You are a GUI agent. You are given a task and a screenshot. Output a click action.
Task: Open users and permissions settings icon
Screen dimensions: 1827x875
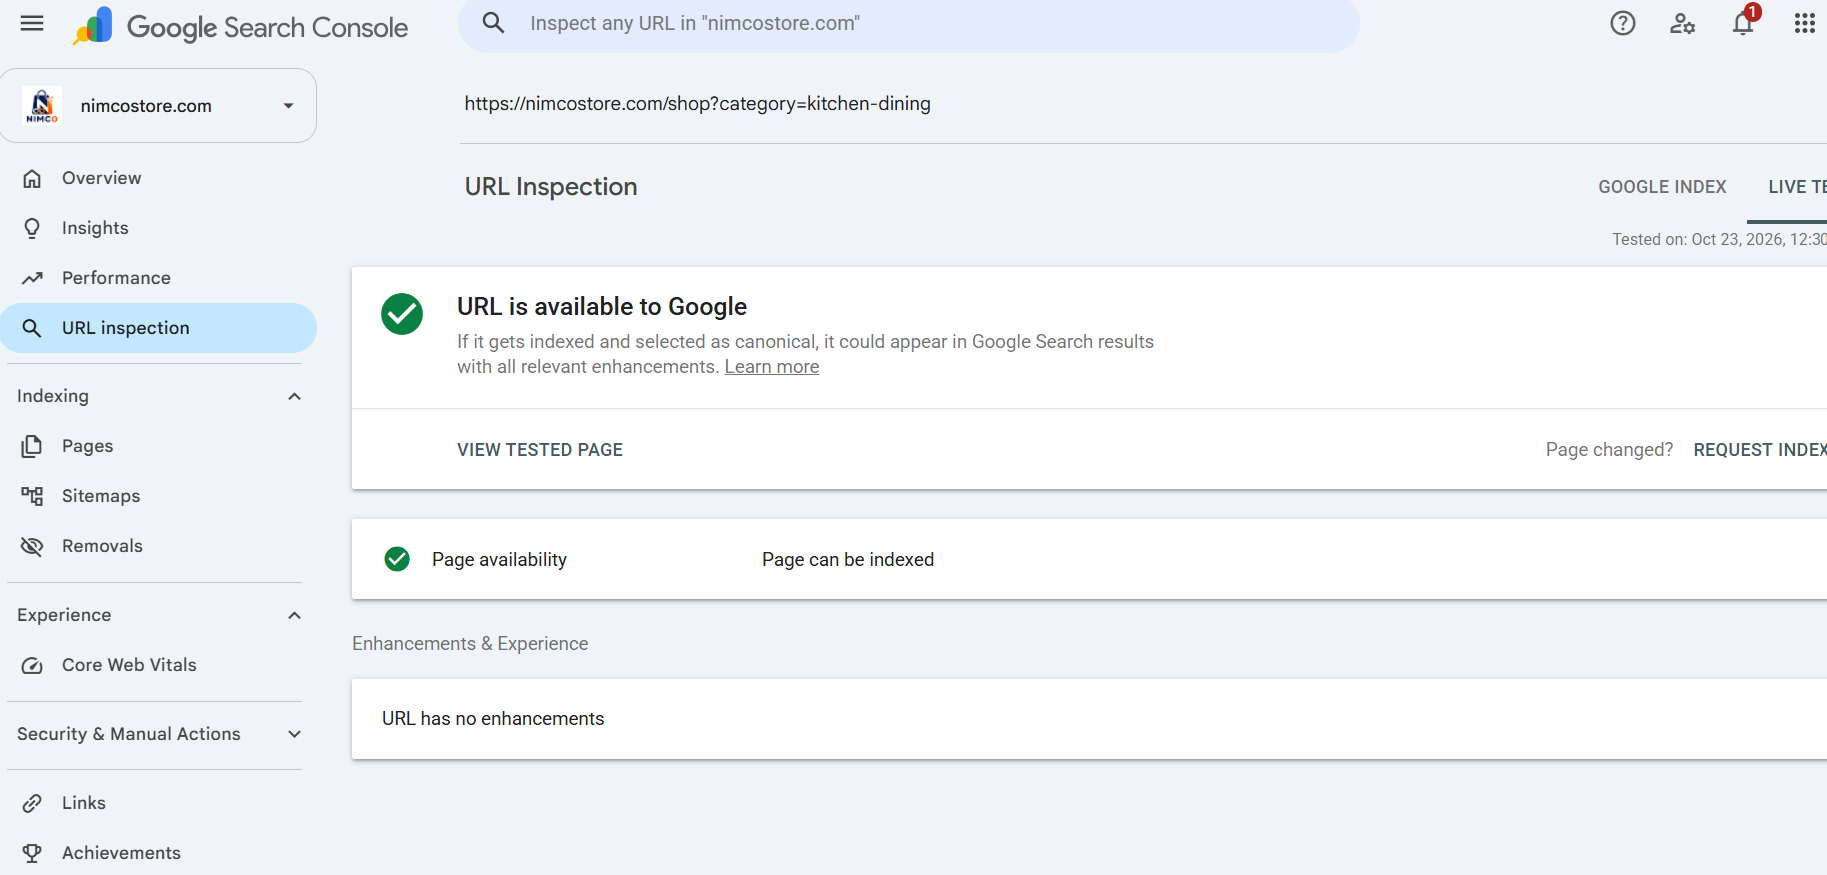click(1682, 23)
